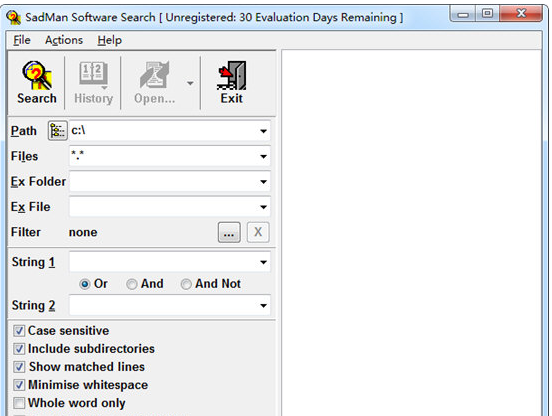Open the File menu
This screenshot has width=552, height=416.
(x=22, y=40)
